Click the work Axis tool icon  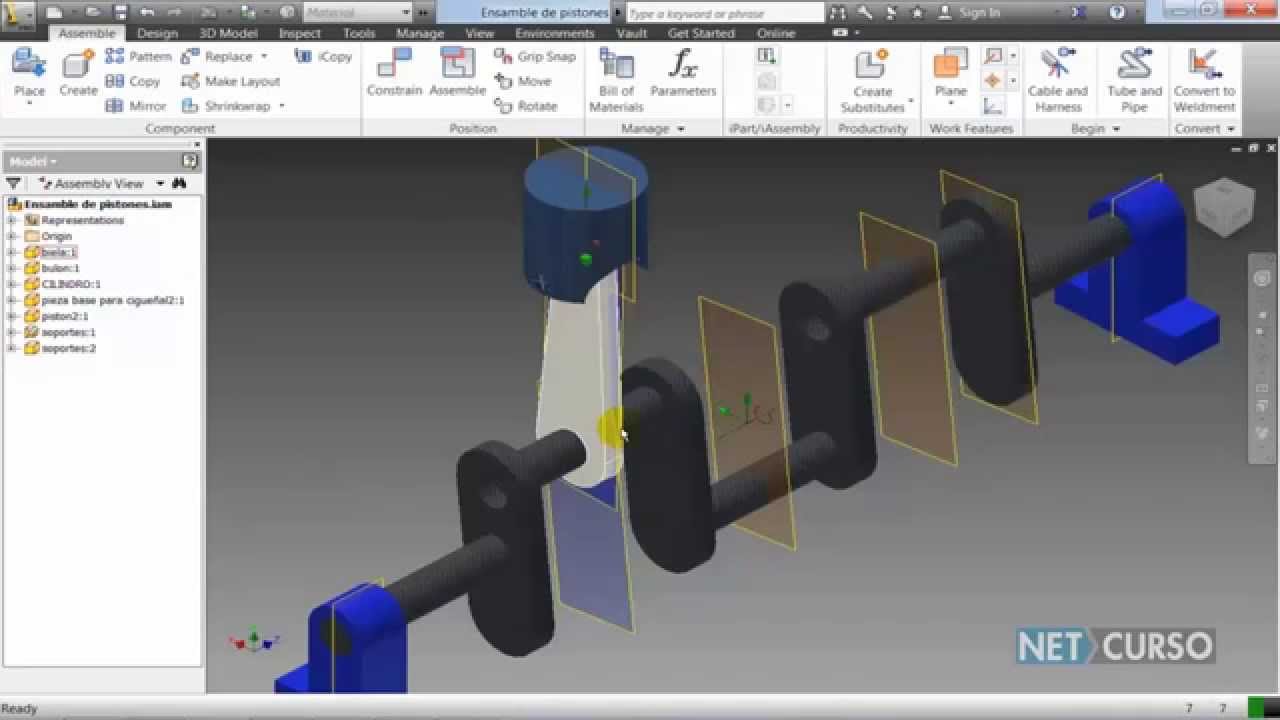click(993, 56)
